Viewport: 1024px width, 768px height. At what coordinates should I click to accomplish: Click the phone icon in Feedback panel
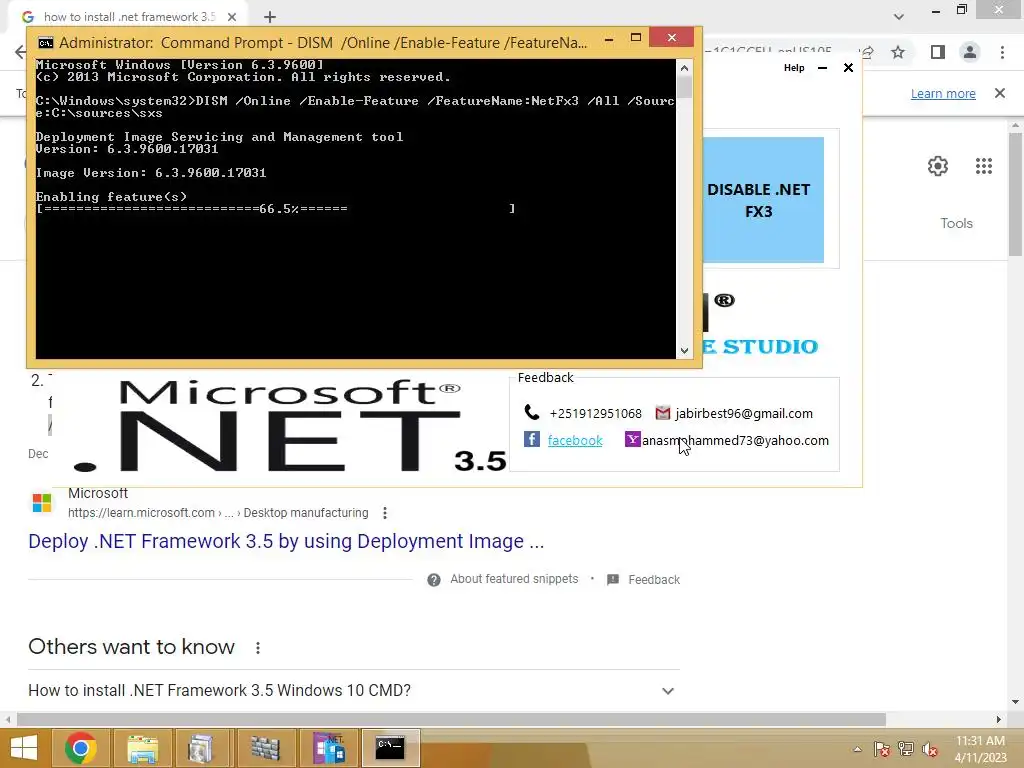click(x=532, y=413)
